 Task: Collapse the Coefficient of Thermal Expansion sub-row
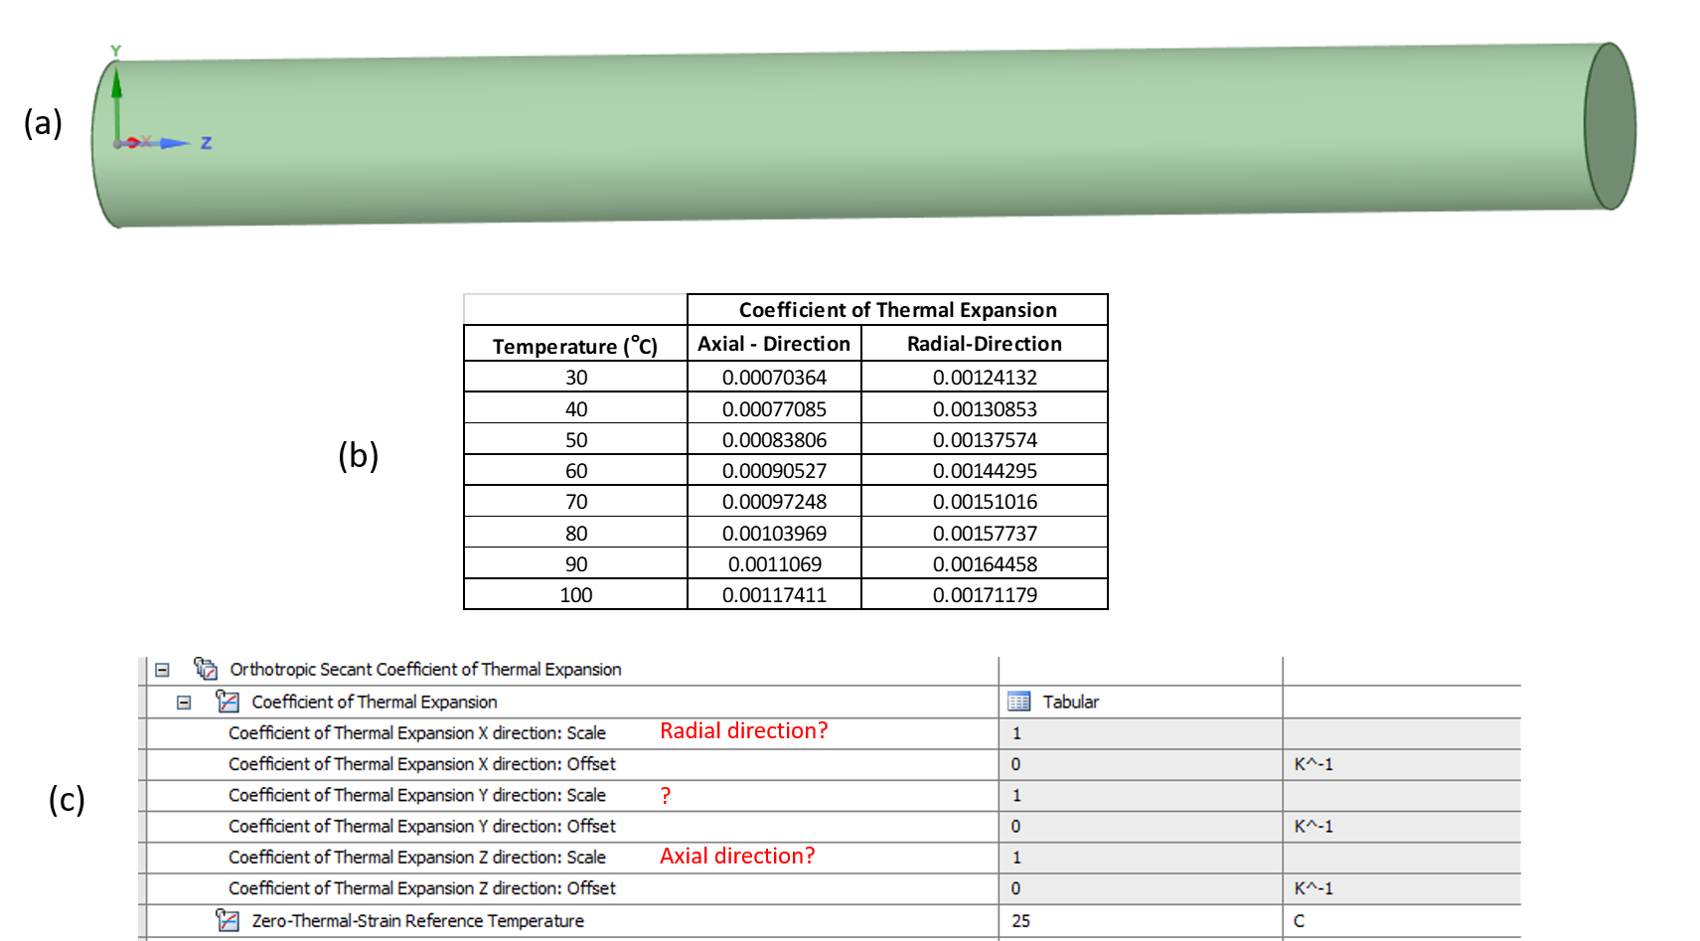click(184, 702)
